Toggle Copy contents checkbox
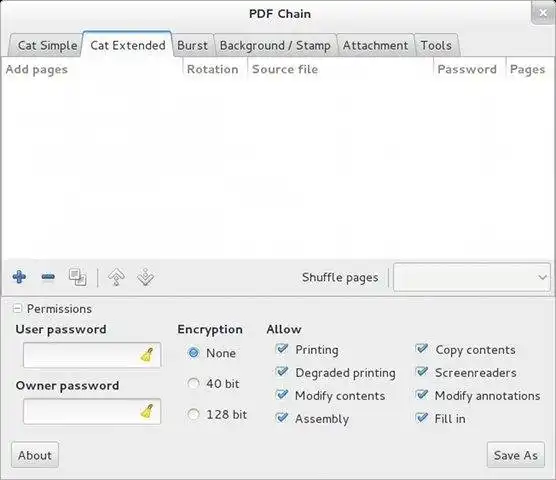The image size is (556, 480). coord(422,349)
